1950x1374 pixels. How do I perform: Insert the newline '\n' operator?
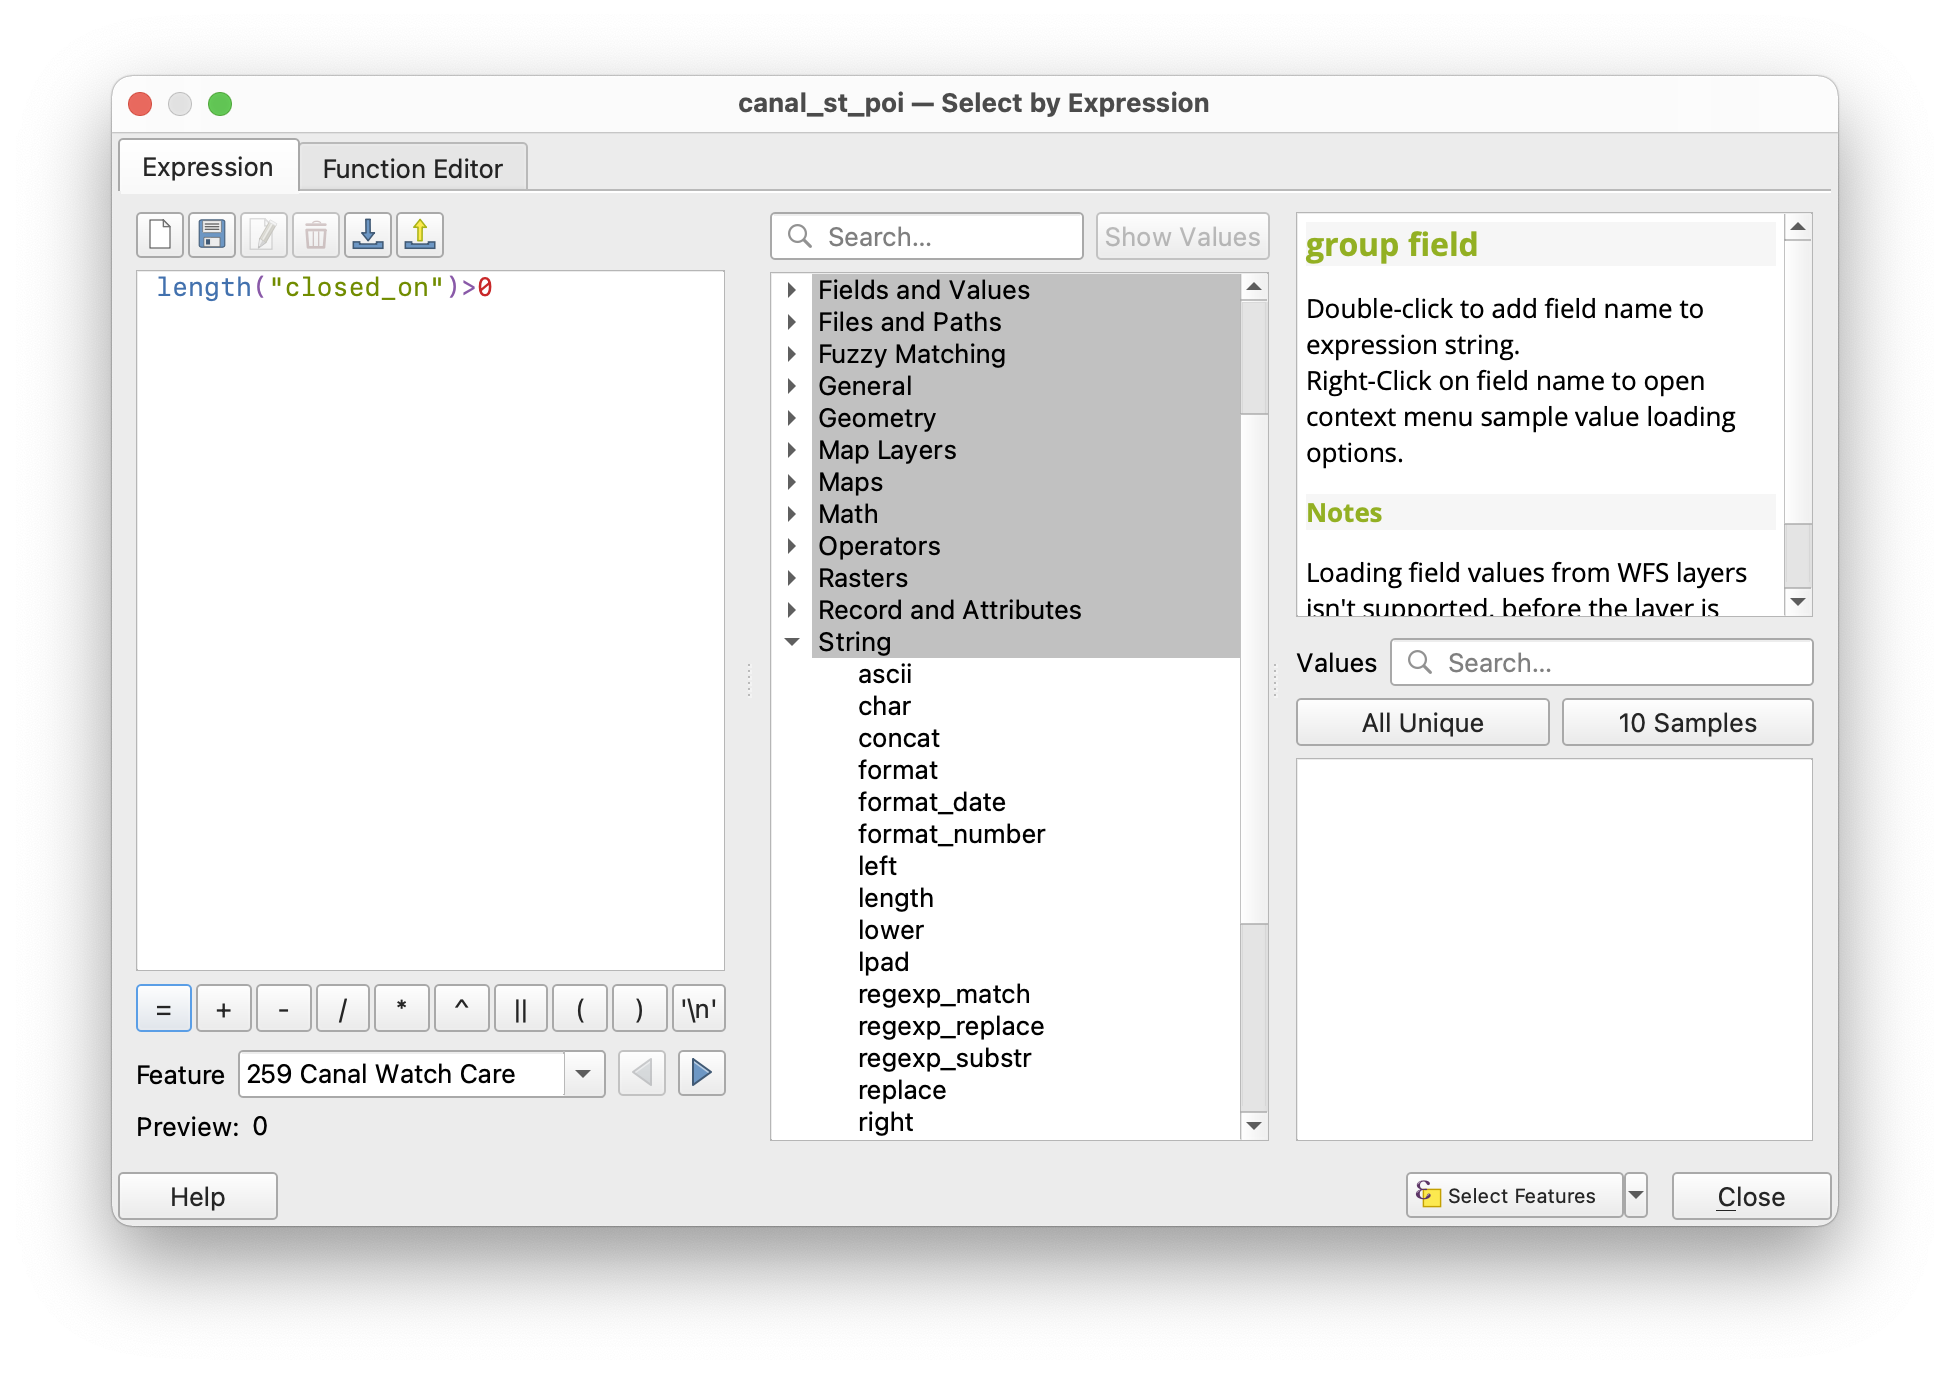tap(698, 1009)
